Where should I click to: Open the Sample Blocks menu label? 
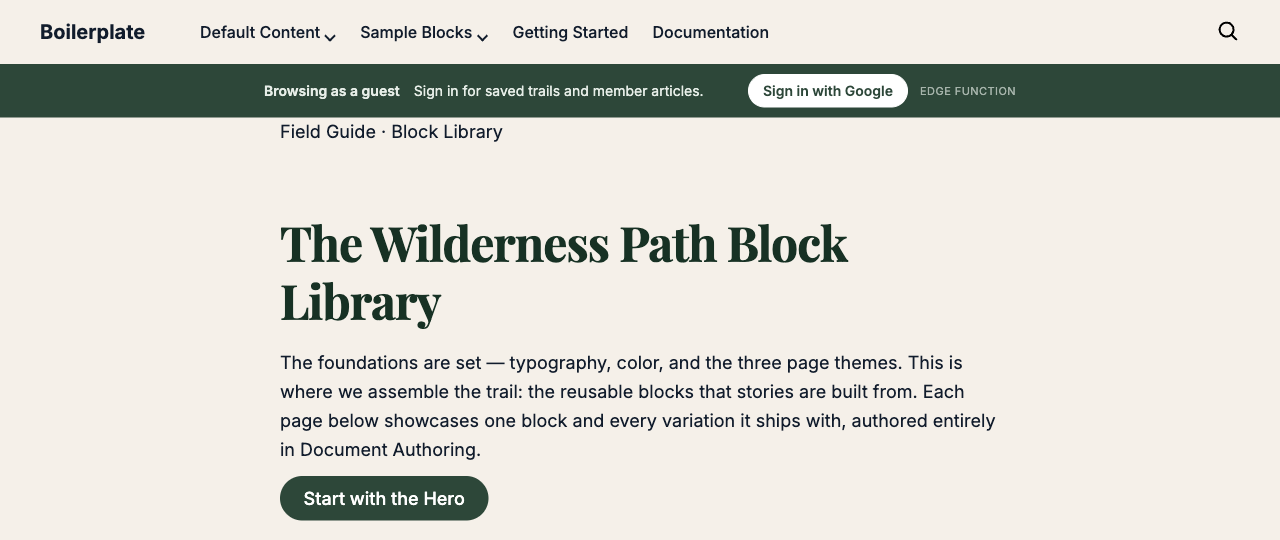416,32
